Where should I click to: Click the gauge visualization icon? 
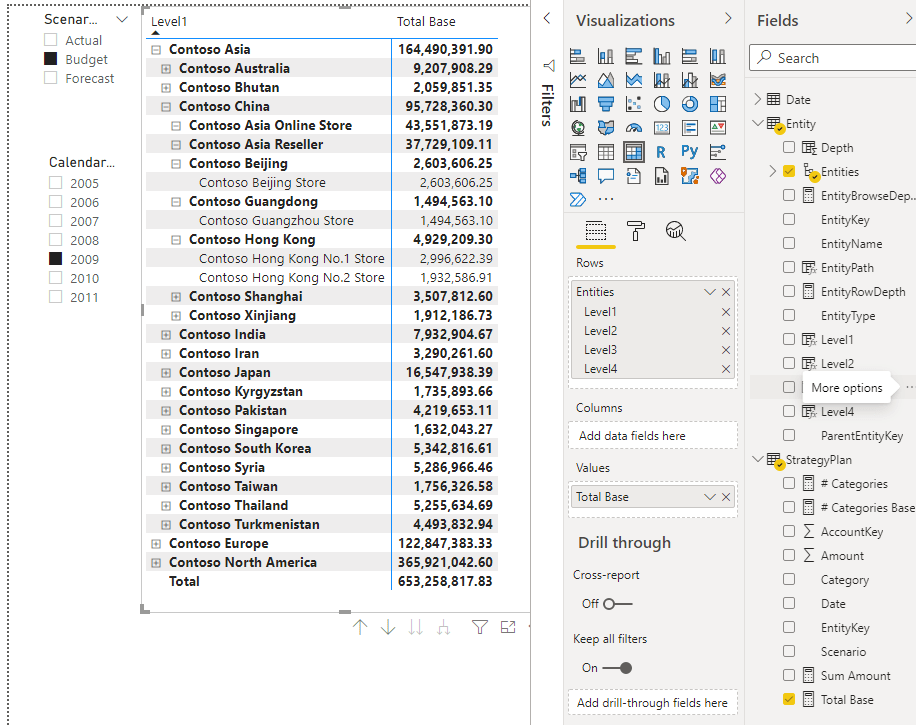tap(634, 128)
